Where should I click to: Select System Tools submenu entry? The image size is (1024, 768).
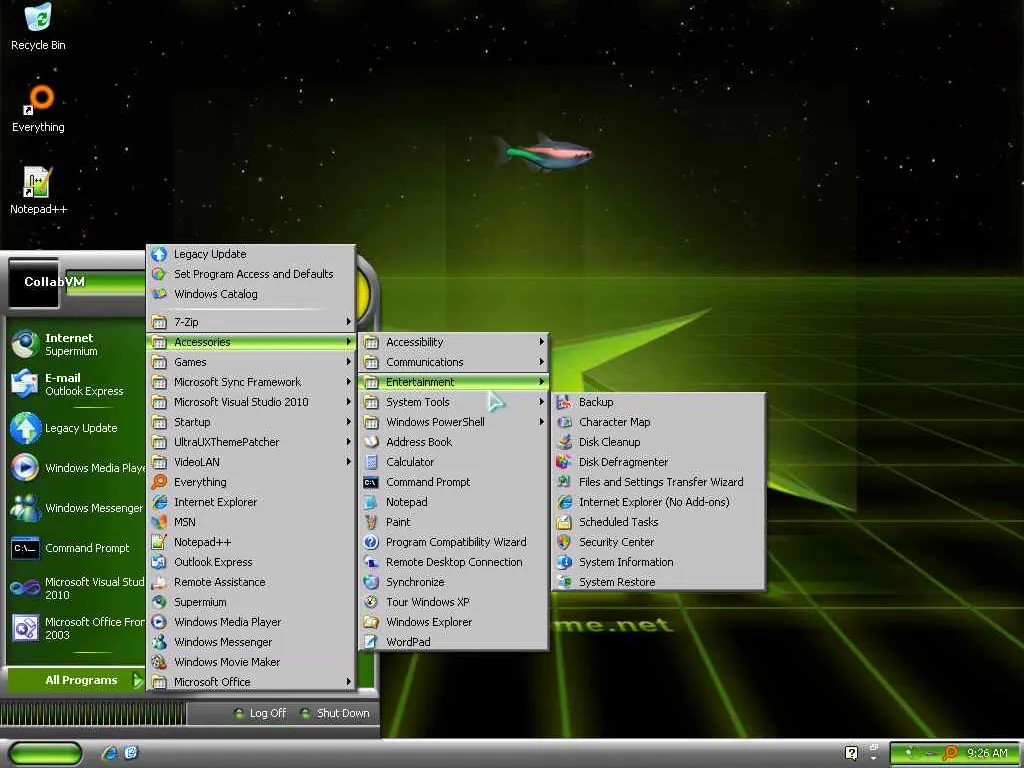pyautogui.click(x=454, y=402)
